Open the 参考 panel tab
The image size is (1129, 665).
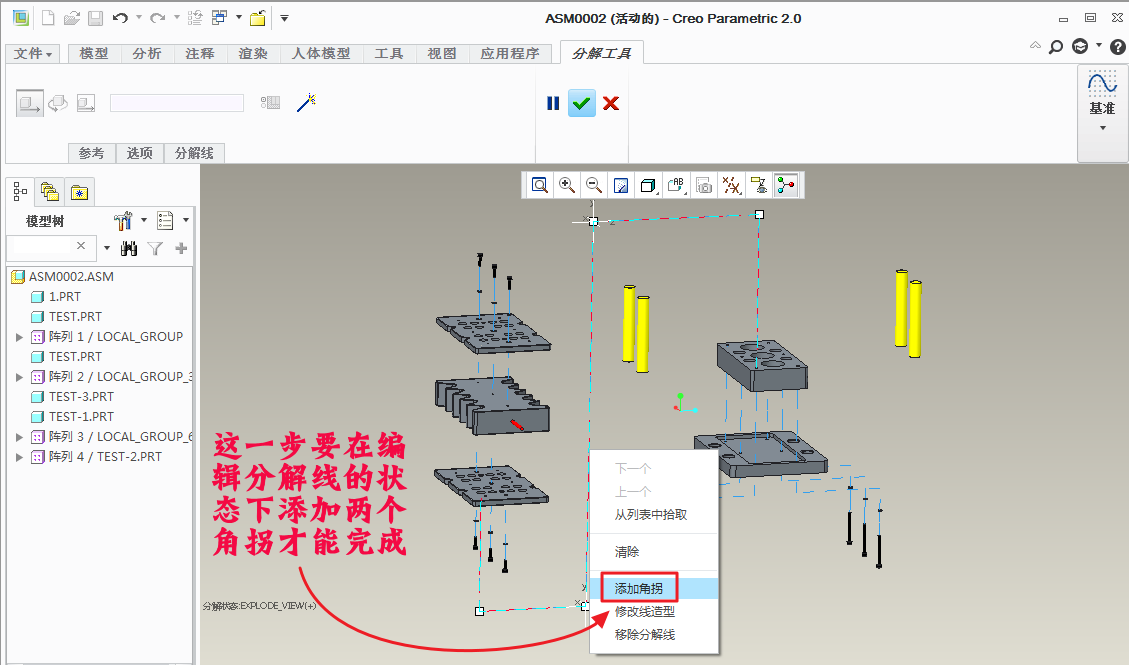click(91, 153)
